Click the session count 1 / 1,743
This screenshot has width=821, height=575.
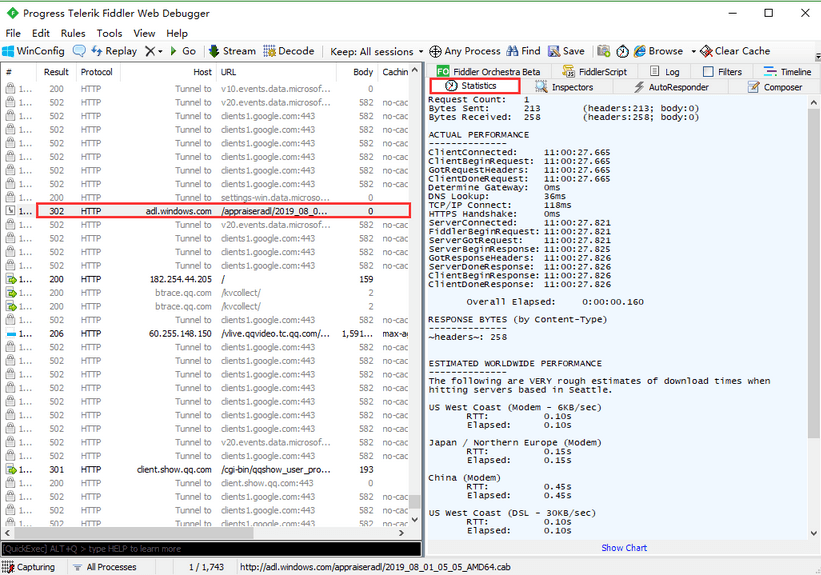click(206, 567)
